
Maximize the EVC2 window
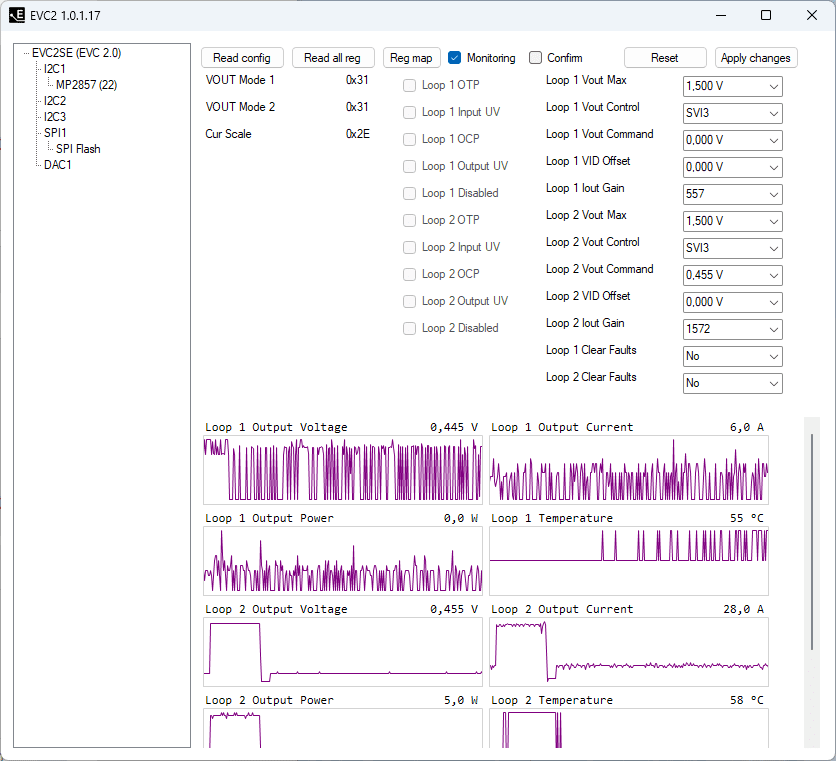[x=766, y=15]
